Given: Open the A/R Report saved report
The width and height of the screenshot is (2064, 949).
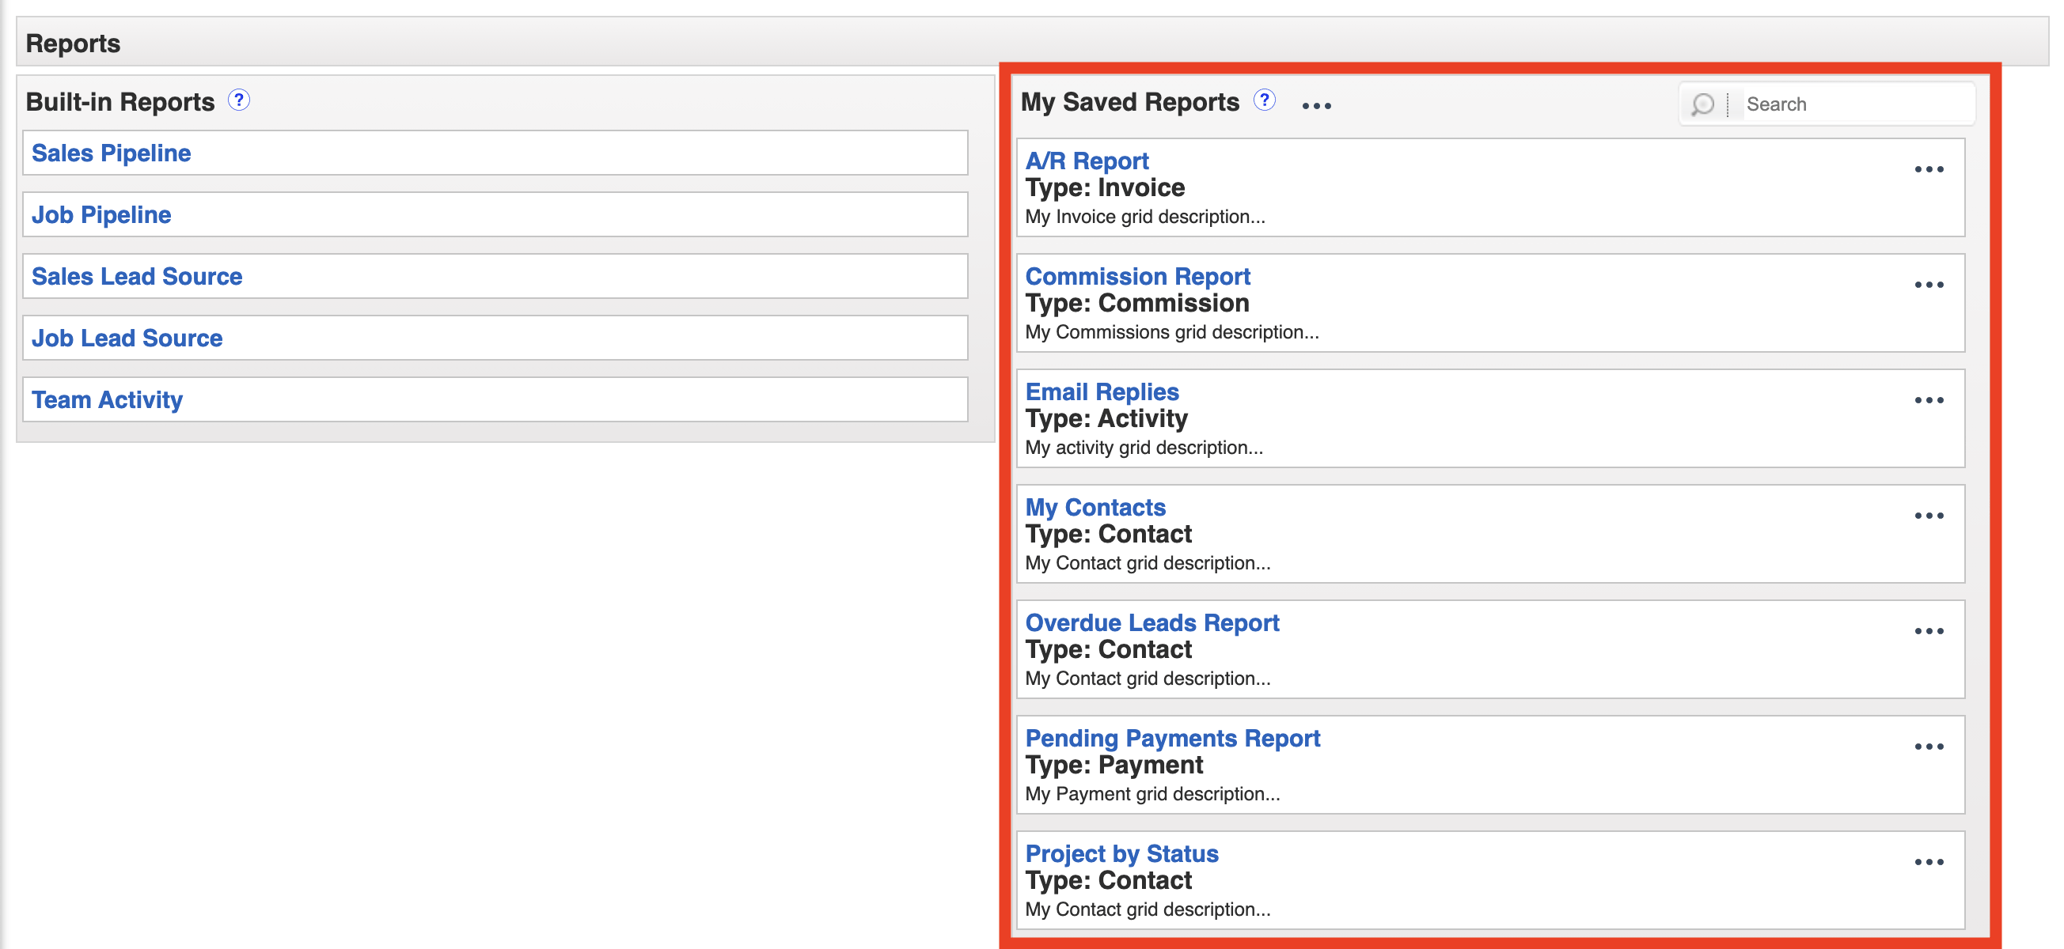Looking at the screenshot, I should point(1086,160).
